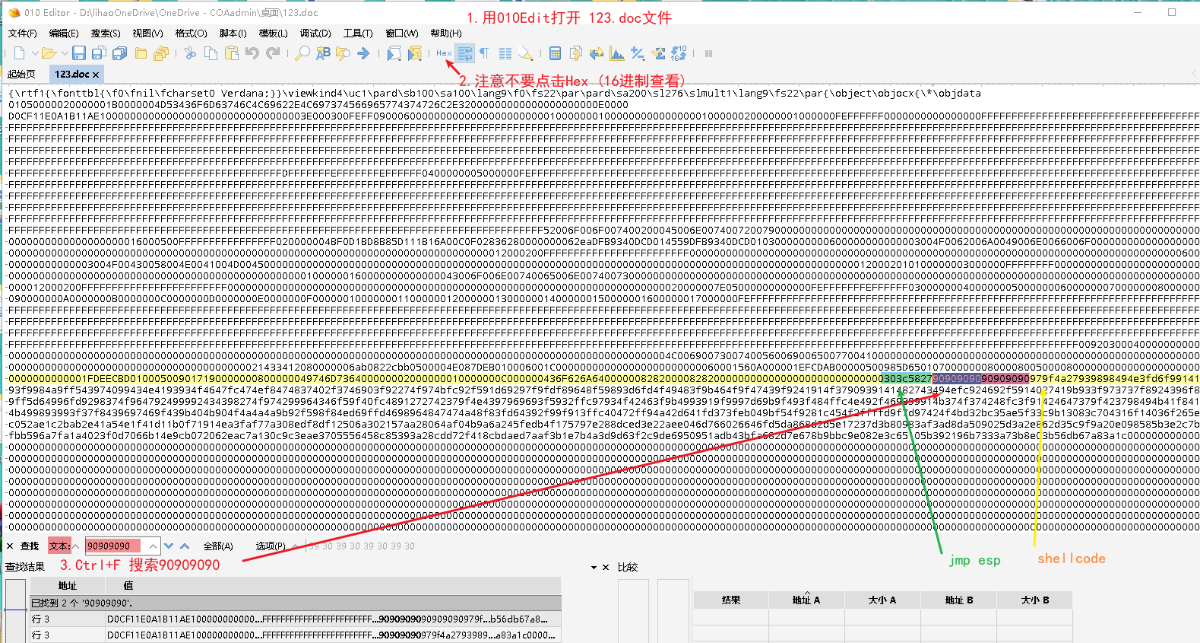Viewport: 1200px width, 643px height.
Task: Open the 脚本(I) menu
Action: (233, 33)
